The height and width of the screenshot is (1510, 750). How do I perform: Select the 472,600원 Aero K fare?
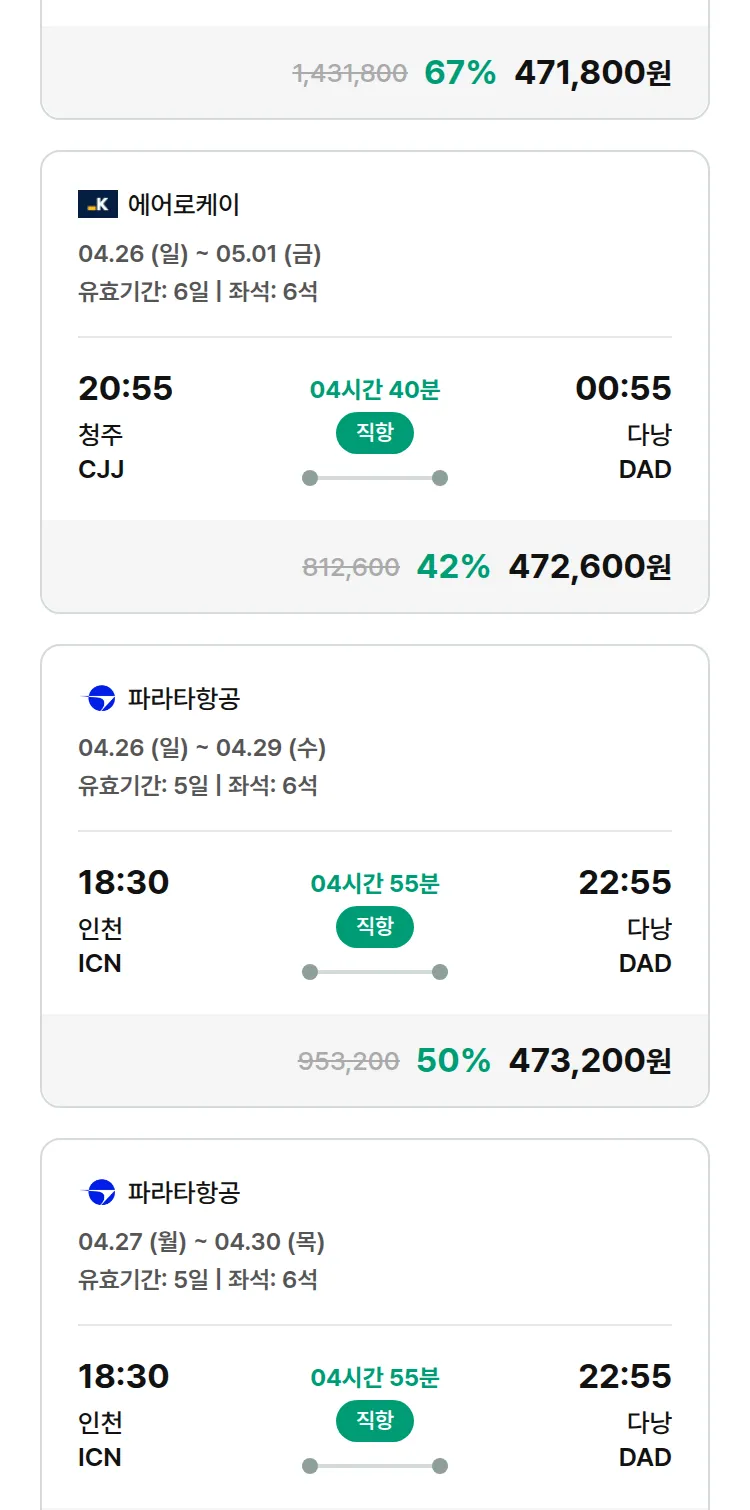point(589,567)
